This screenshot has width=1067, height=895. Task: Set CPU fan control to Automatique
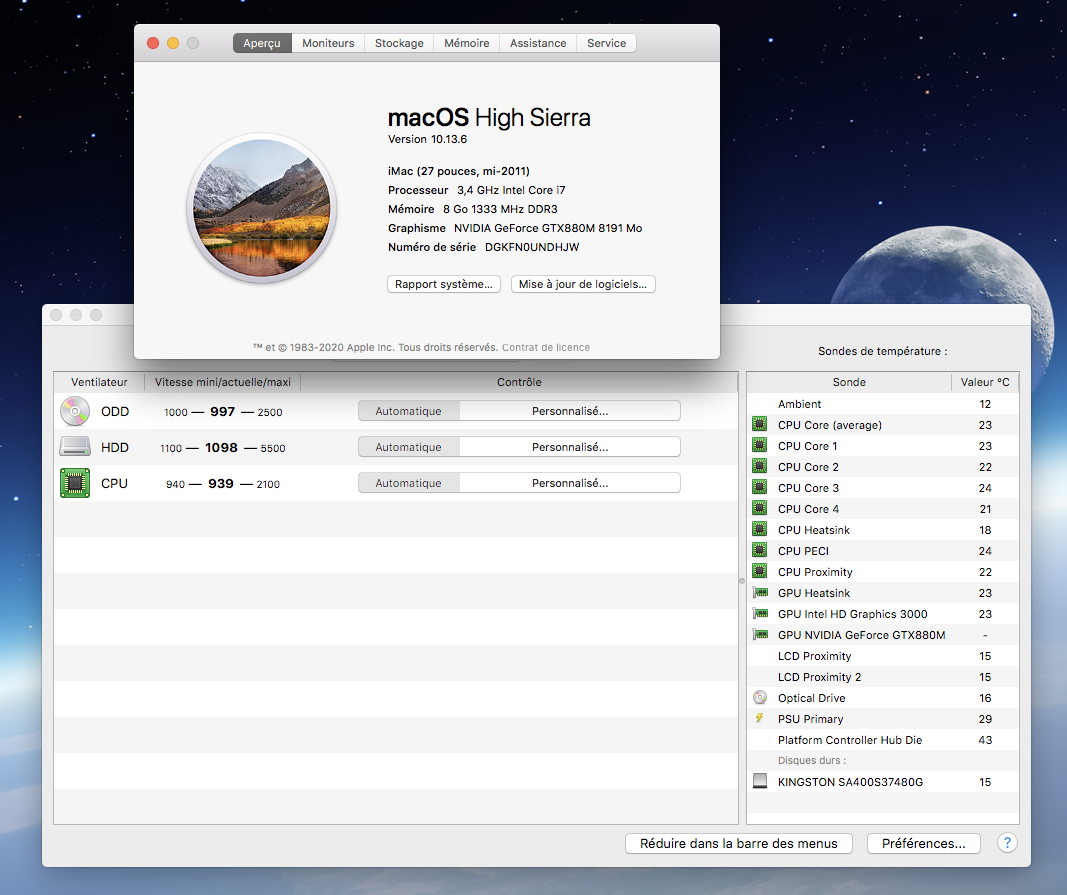point(408,483)
